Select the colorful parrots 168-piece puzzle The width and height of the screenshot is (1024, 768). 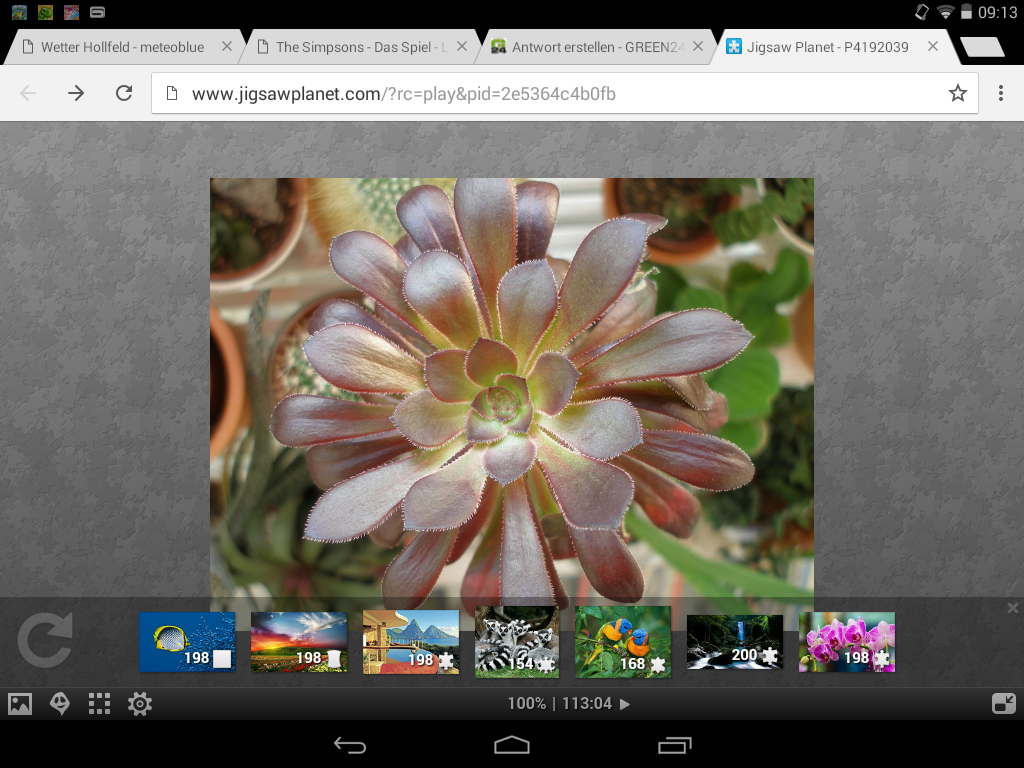pyautogui.click(x=623, y=642)
